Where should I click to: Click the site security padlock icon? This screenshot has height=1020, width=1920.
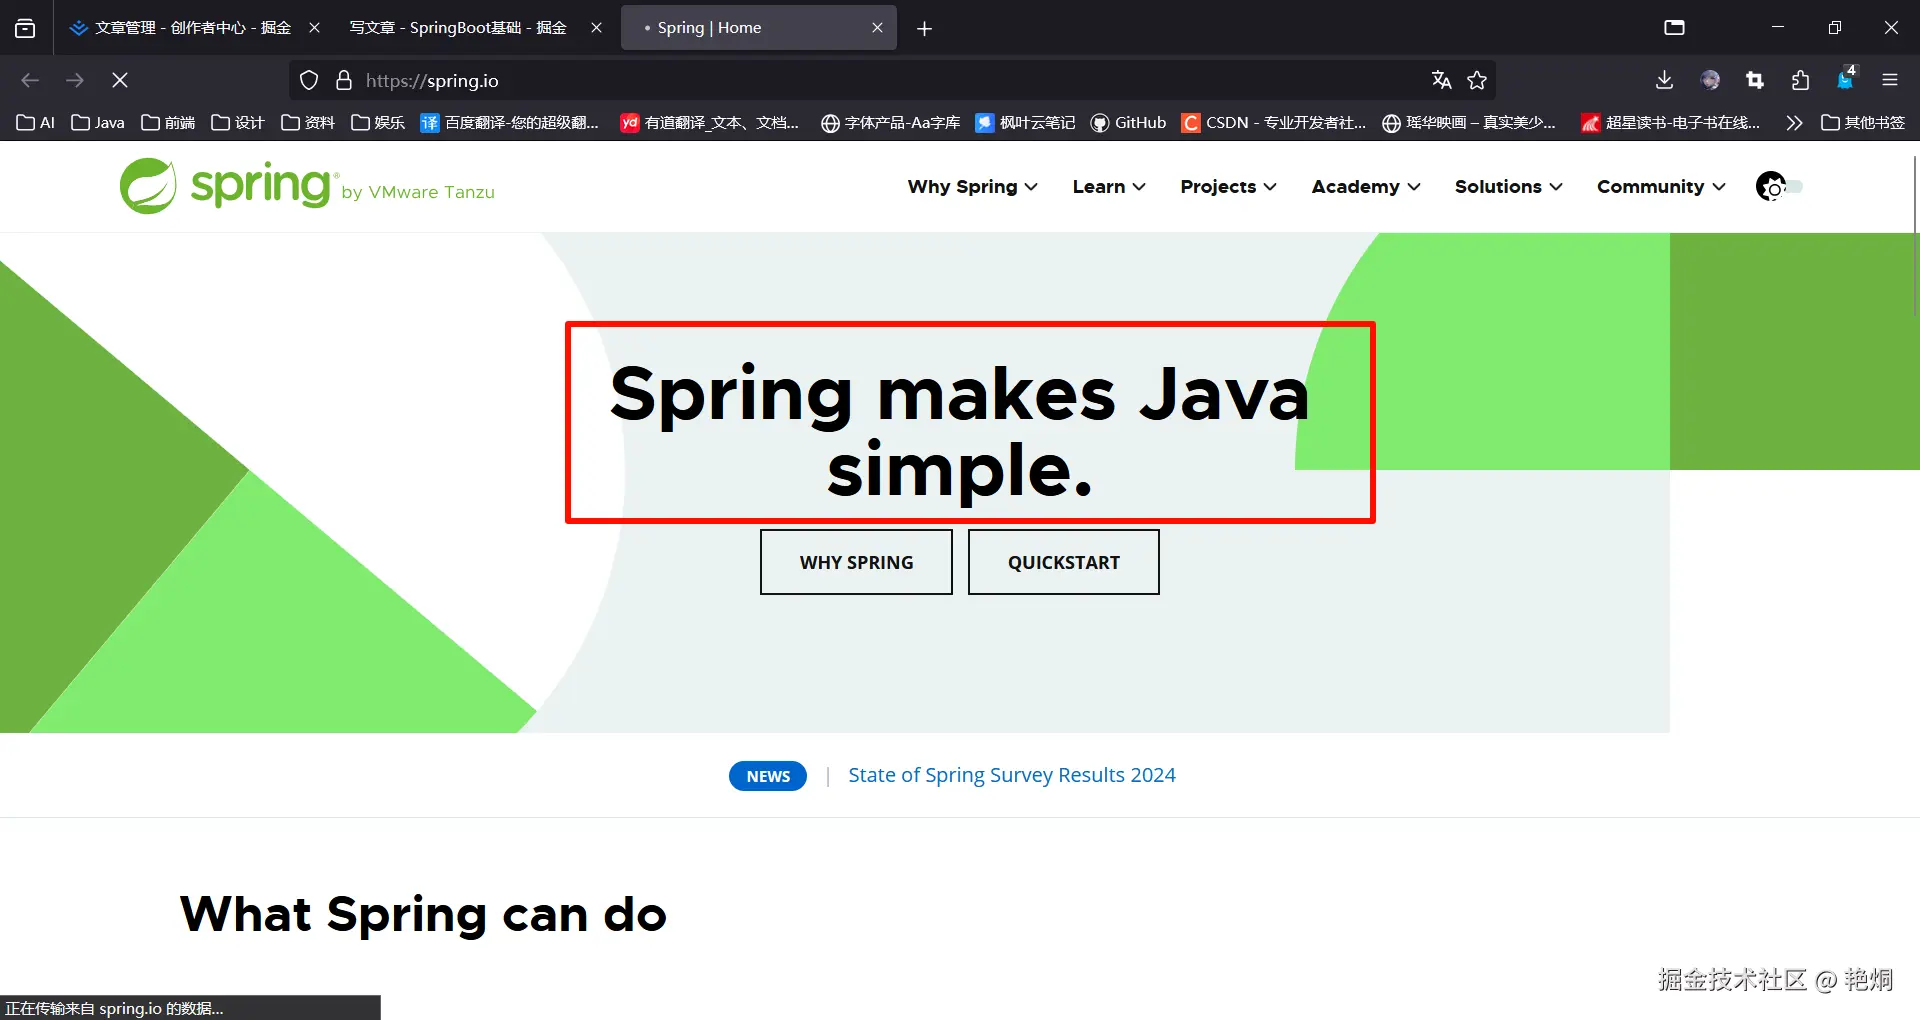pyautogui.click(x=344, y=80)
